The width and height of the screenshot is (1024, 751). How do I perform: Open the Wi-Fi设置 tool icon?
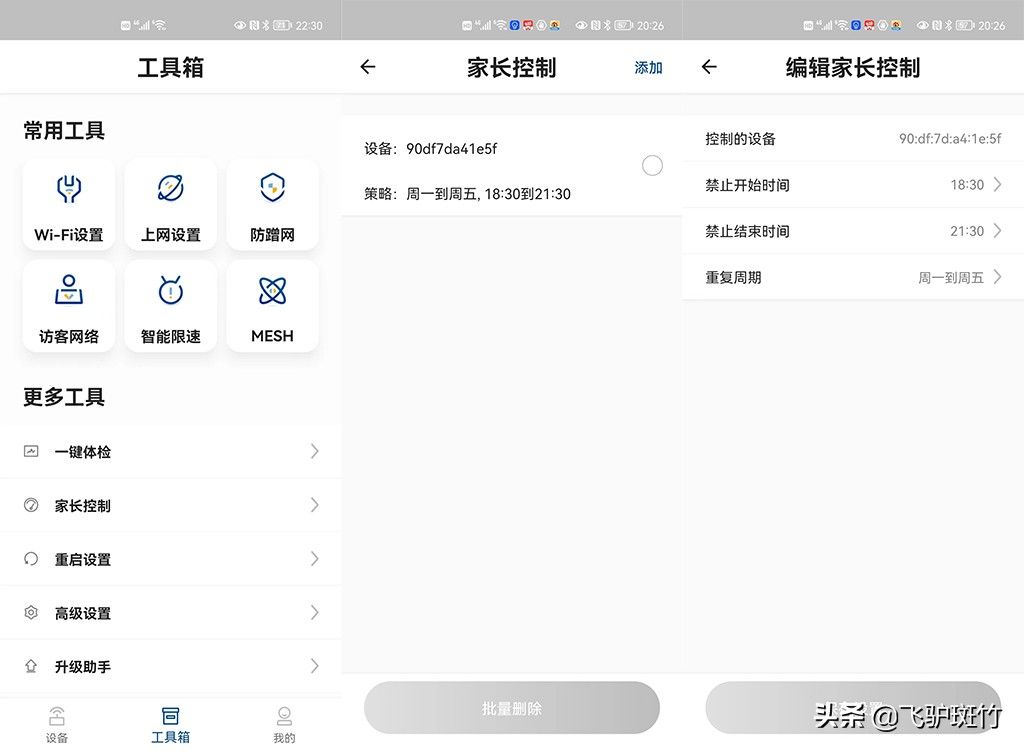[x=69, y=189]
